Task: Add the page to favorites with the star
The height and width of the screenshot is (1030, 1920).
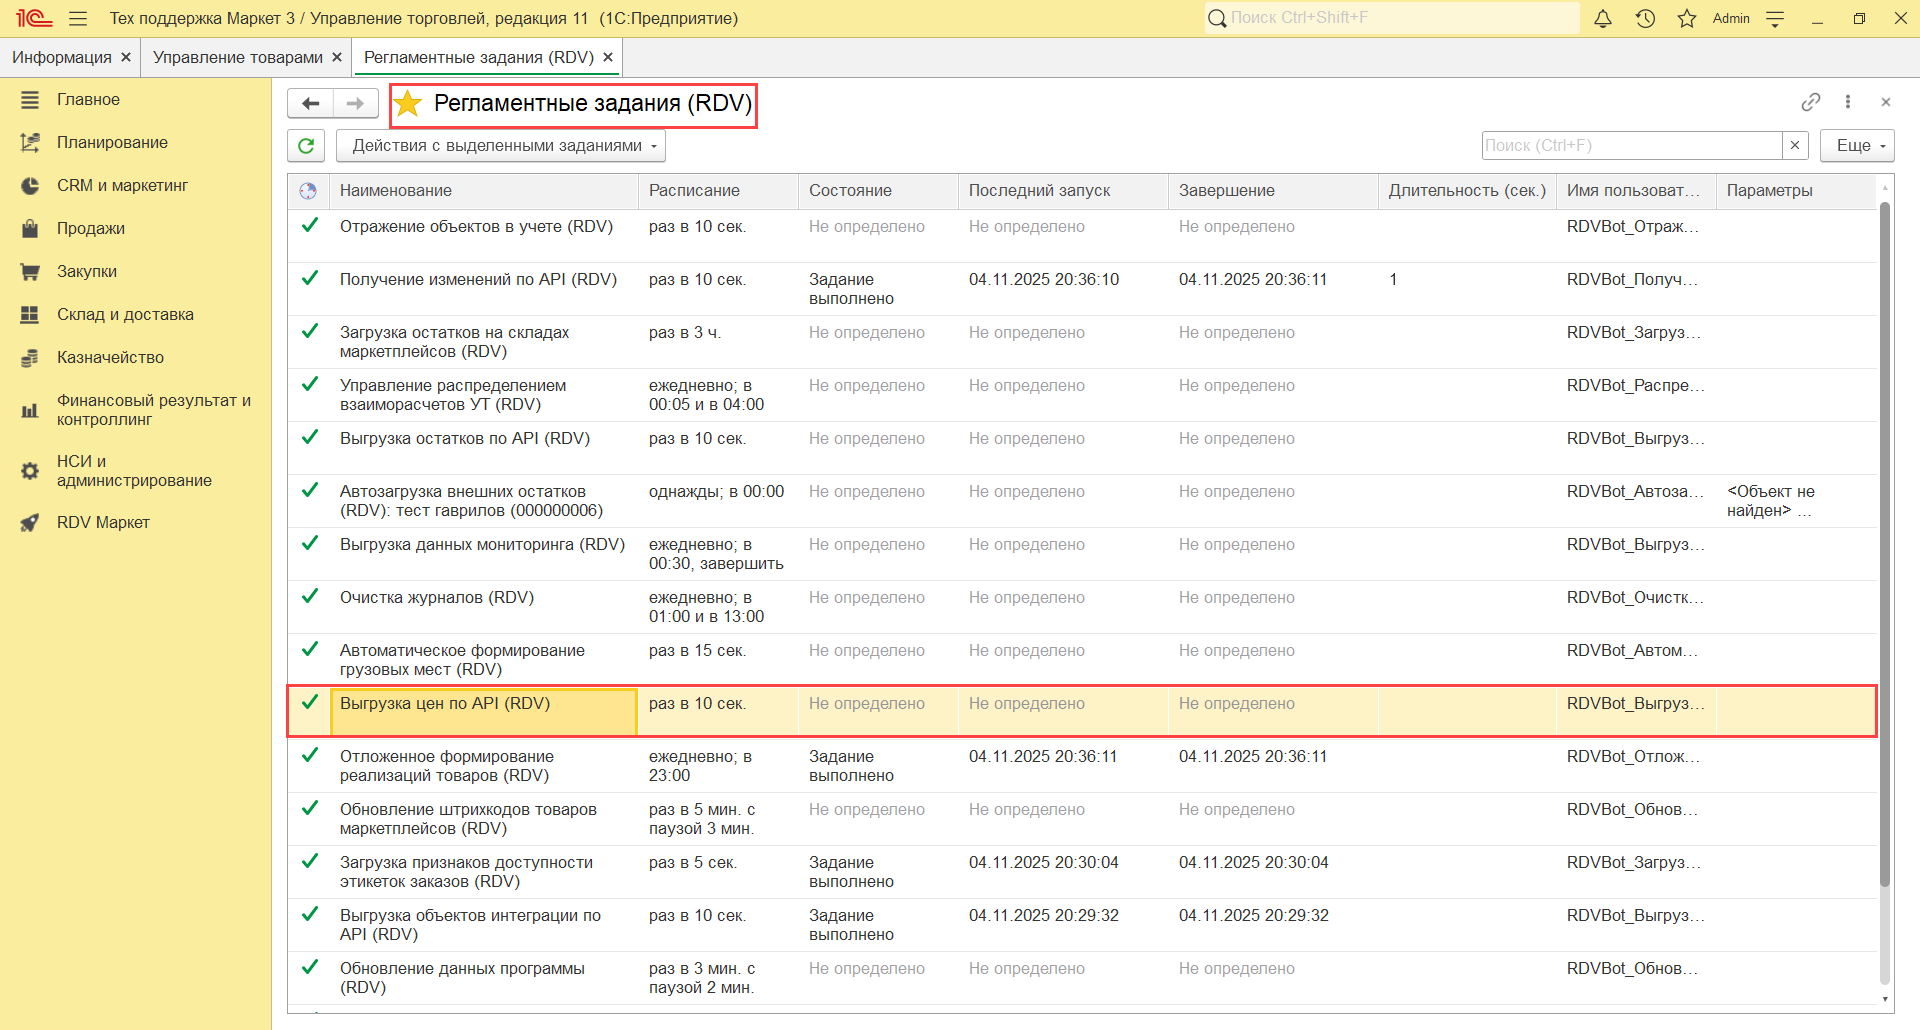Action: (408, 104)
